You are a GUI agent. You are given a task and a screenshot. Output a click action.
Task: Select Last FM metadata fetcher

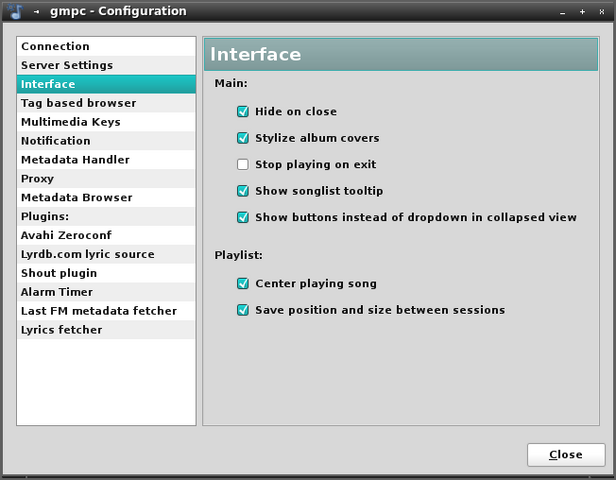pos(106,311)
